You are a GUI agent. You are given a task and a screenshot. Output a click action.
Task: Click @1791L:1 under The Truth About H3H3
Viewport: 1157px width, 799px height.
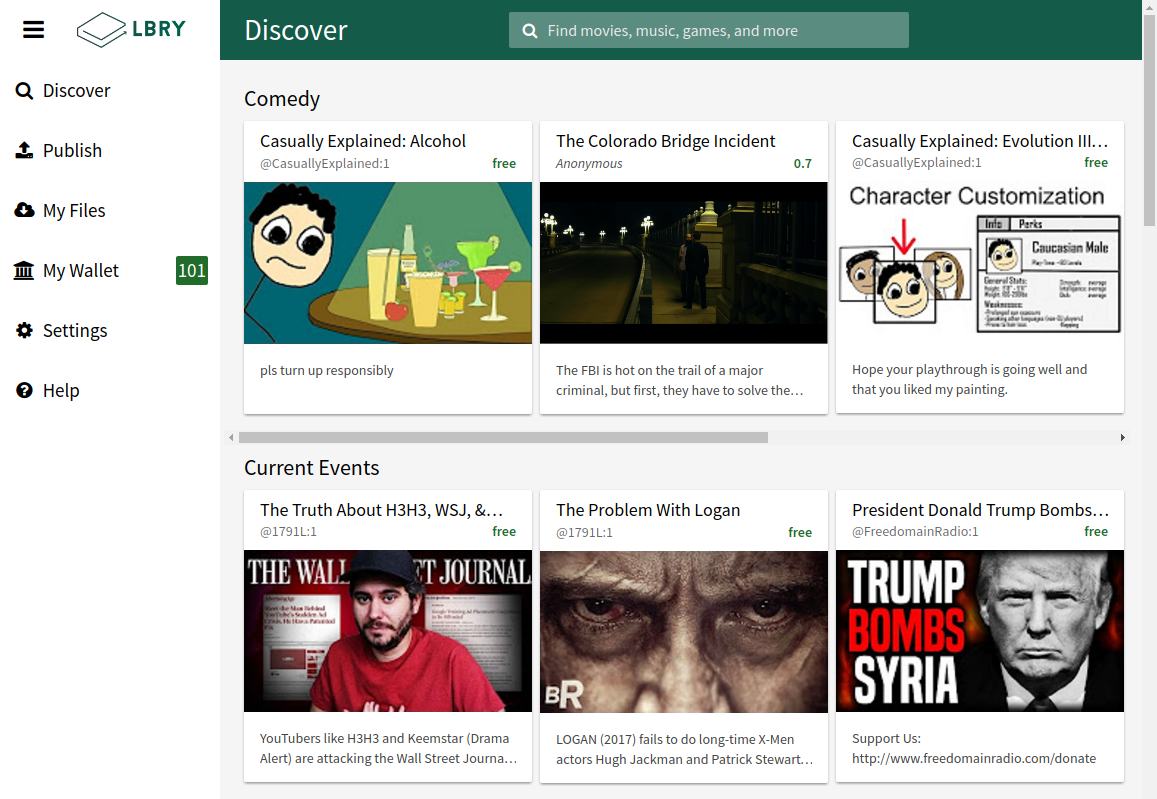(x=288, y=532)
